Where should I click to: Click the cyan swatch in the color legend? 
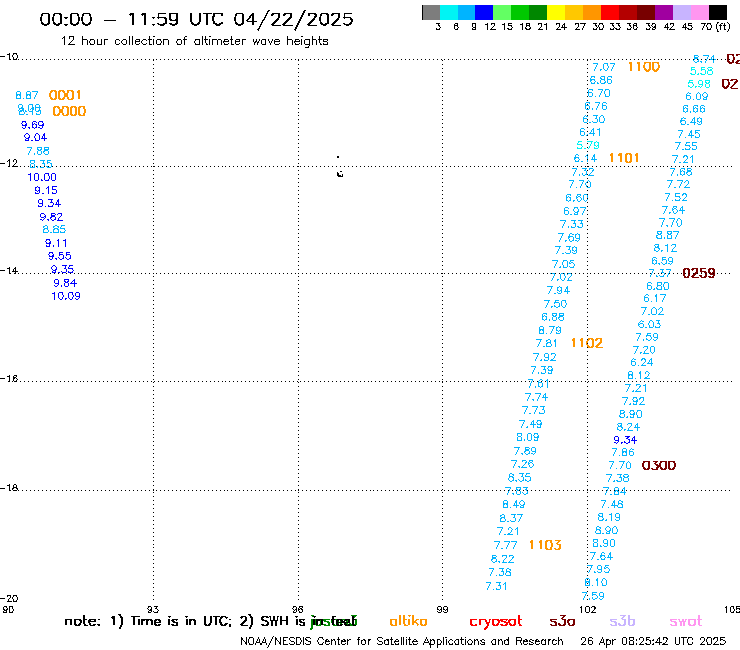coord(448,12)
